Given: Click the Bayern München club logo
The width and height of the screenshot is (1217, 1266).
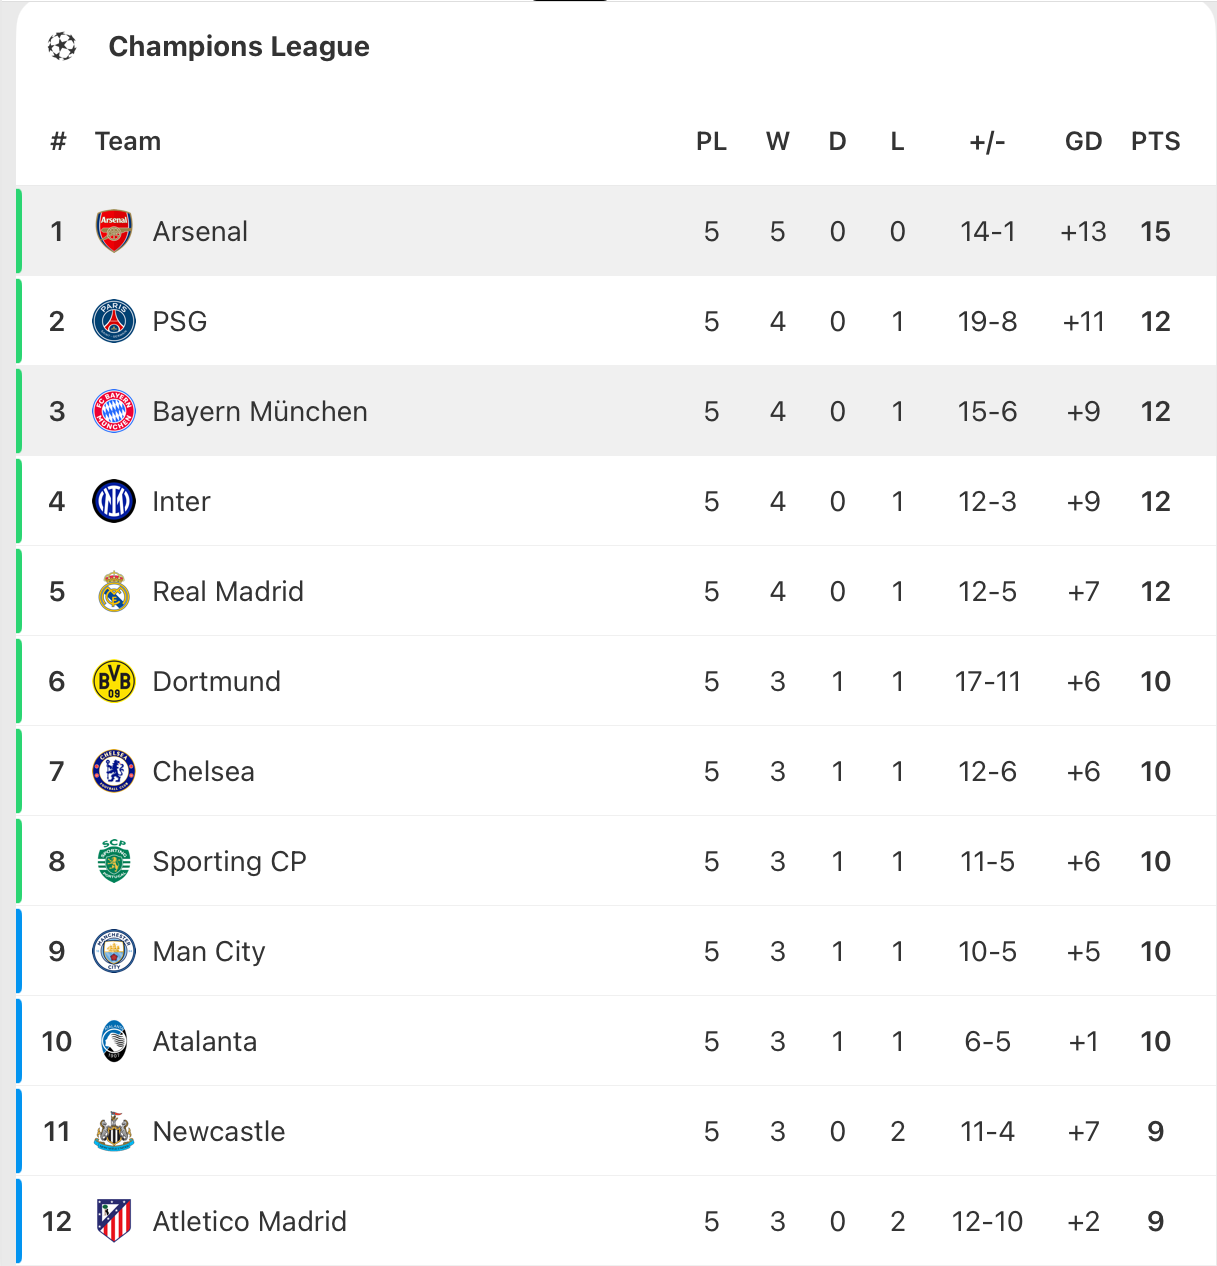Looking at the screenshot, I should pyautogui.click(x=114, y=411).
